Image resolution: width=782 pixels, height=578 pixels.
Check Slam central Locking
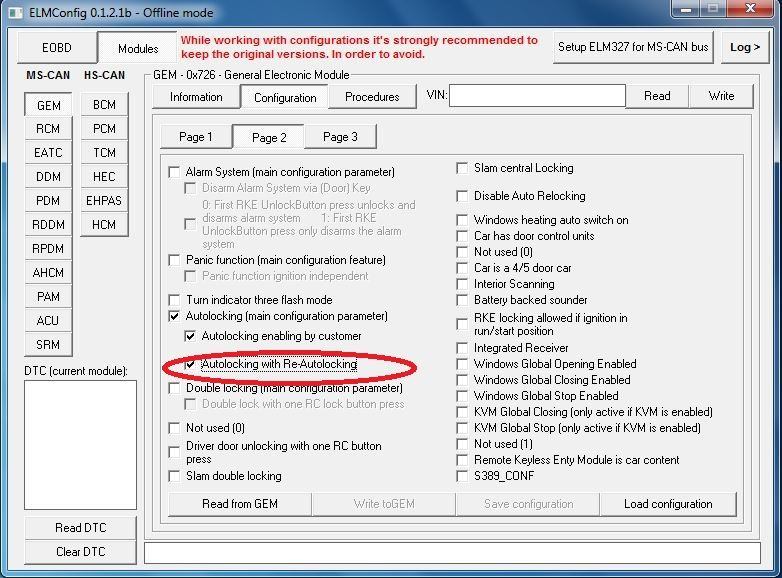tap(462, 168)
